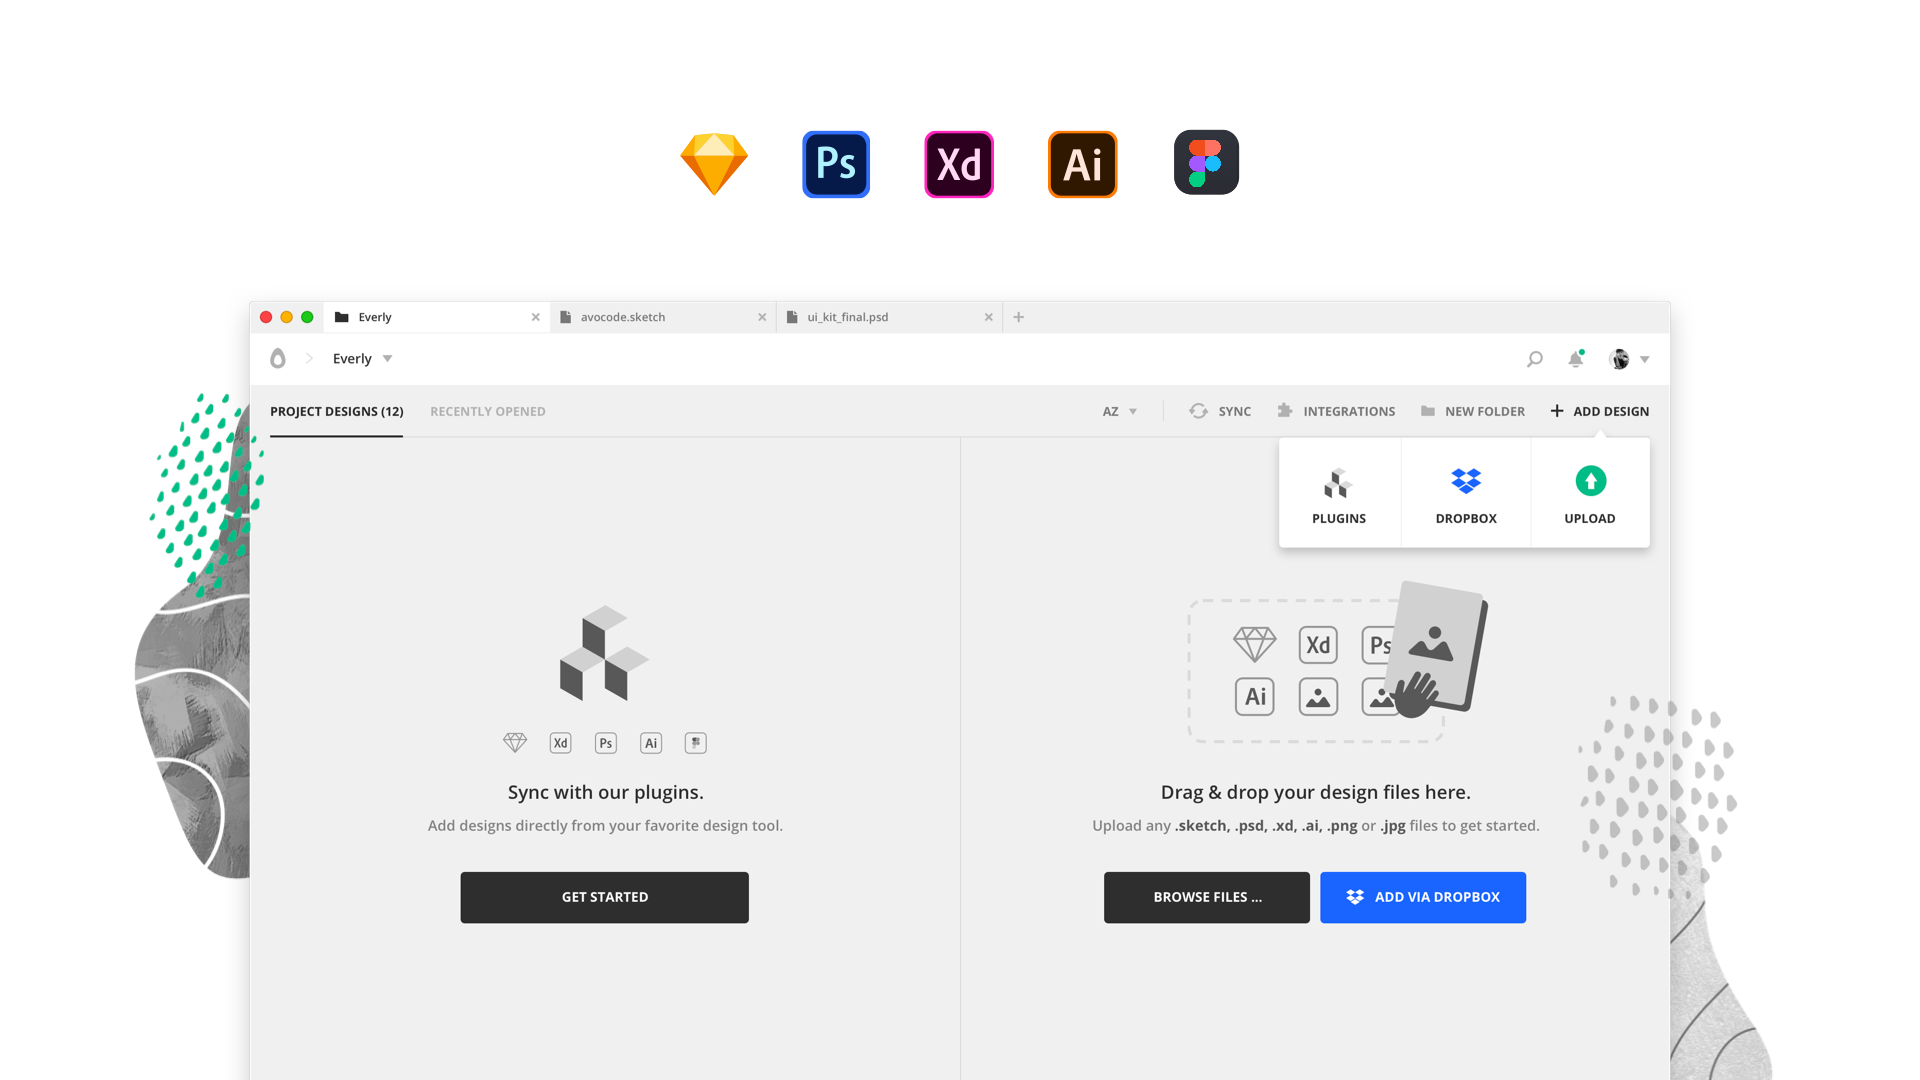Open the AZ sort dropdown

[x=1120, y=411]
